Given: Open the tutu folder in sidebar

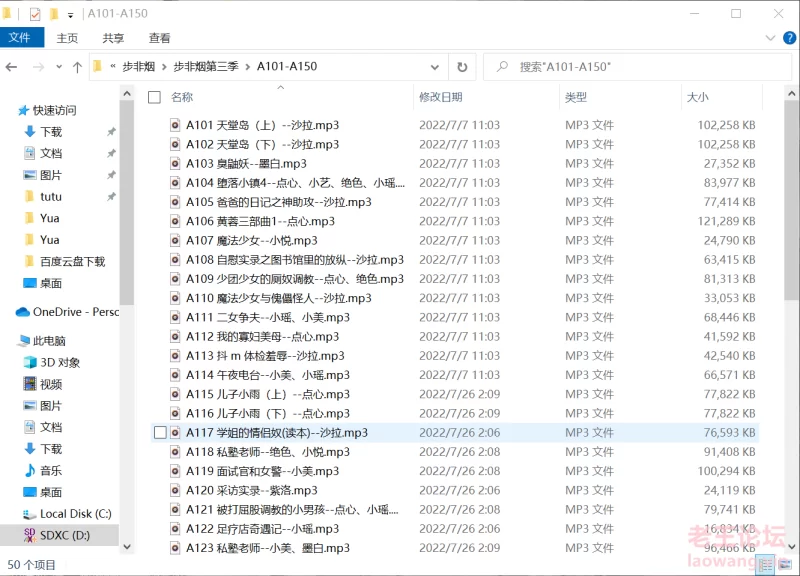Looking at the screenshot, I should pos(51,196).
